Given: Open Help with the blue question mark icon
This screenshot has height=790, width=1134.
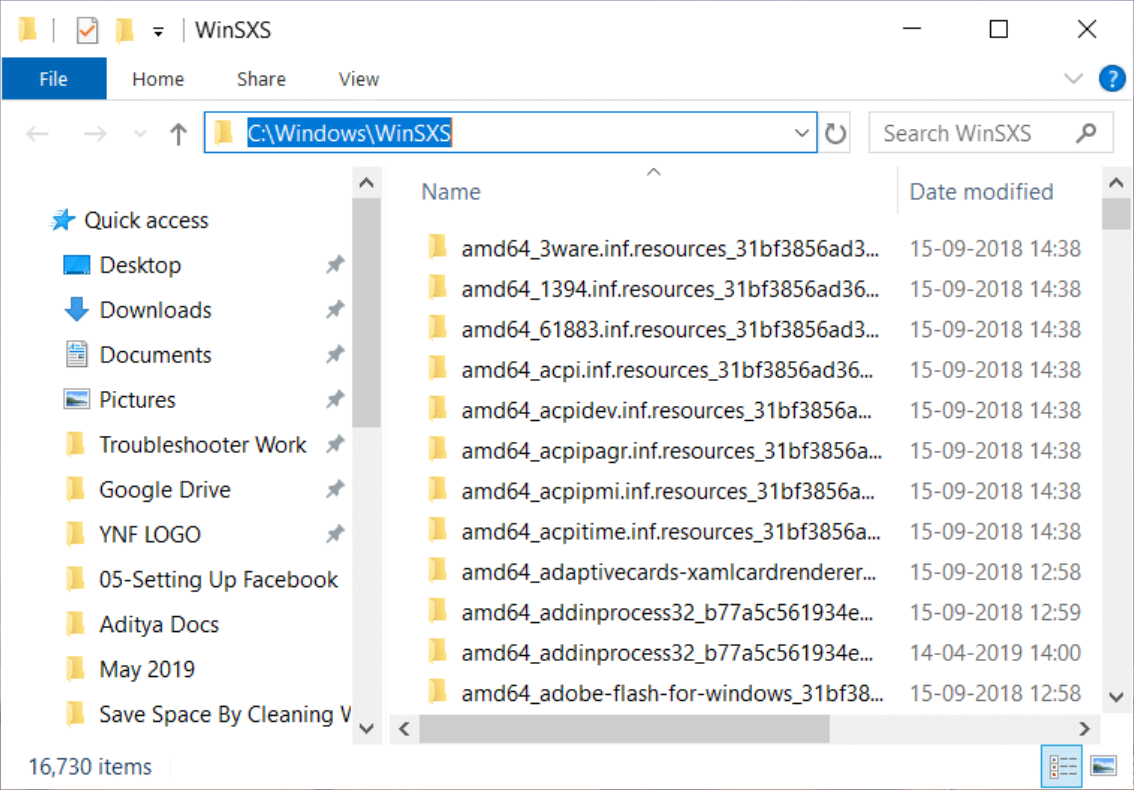Looking at the screenshot, I should pyautogui.click(x=1111, y=79).
